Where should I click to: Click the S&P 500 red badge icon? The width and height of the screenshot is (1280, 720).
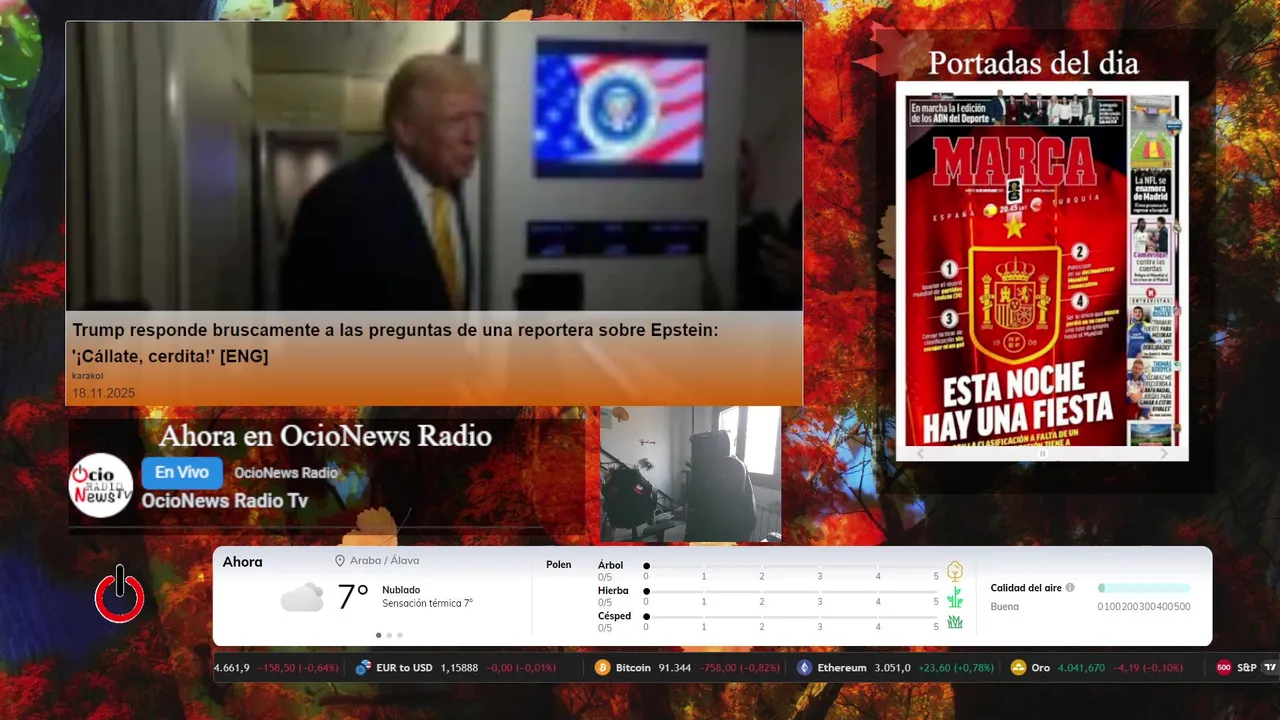pyautogui.click(x=1223, y=668)
